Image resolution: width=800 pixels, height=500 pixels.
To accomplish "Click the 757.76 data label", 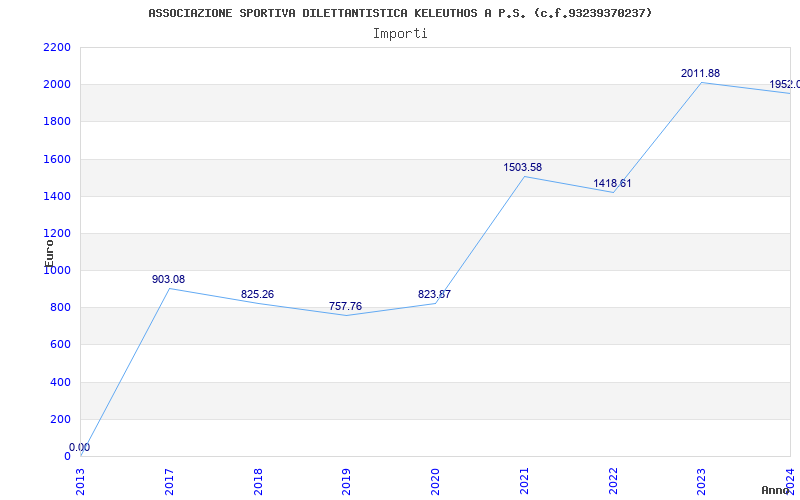I will pyautogui.click(x=345, y=307).
